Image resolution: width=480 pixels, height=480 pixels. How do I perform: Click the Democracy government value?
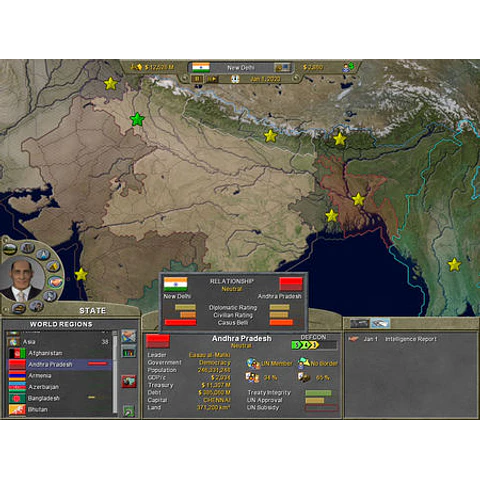[x=215, y=362]
